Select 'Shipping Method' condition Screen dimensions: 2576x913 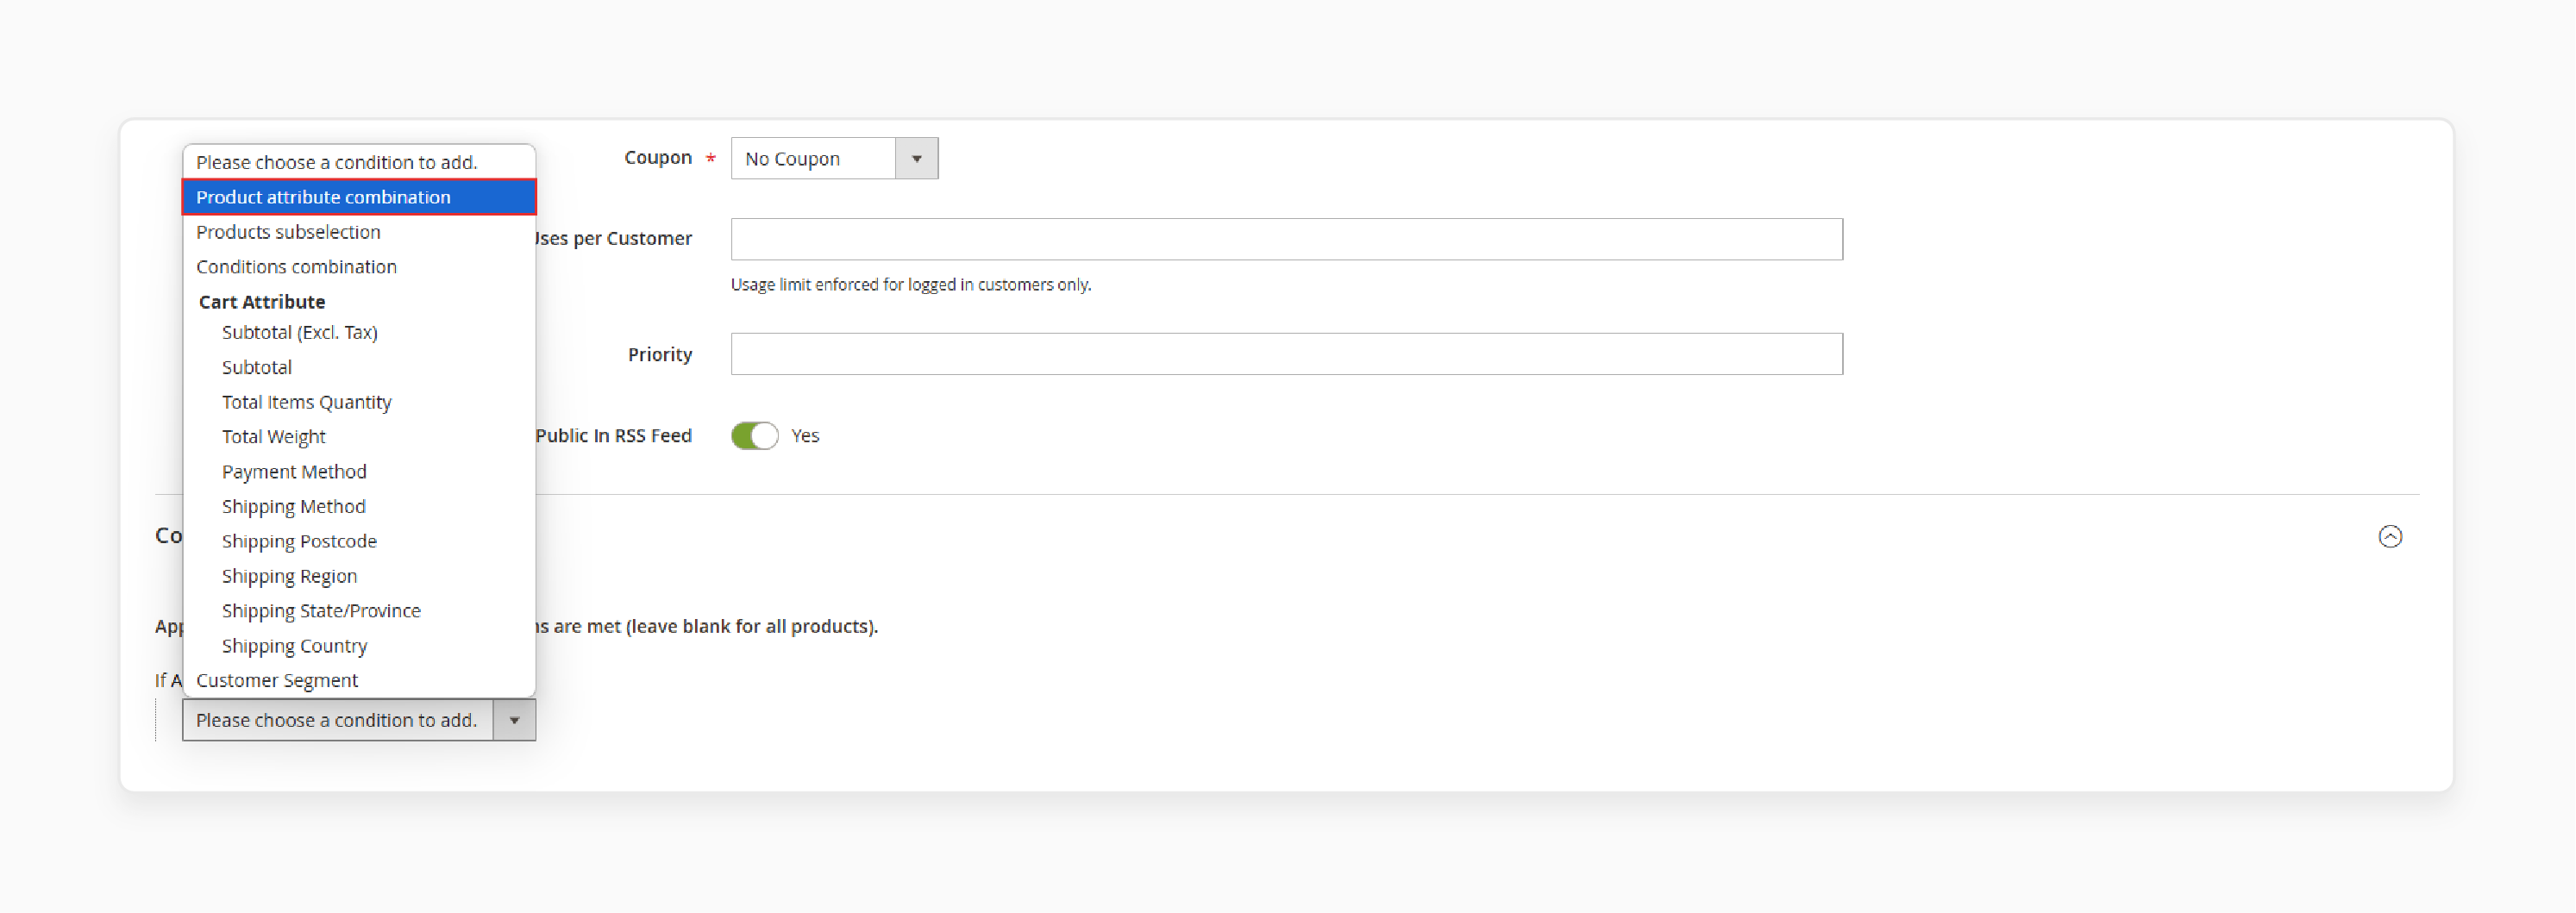point(359,507)
